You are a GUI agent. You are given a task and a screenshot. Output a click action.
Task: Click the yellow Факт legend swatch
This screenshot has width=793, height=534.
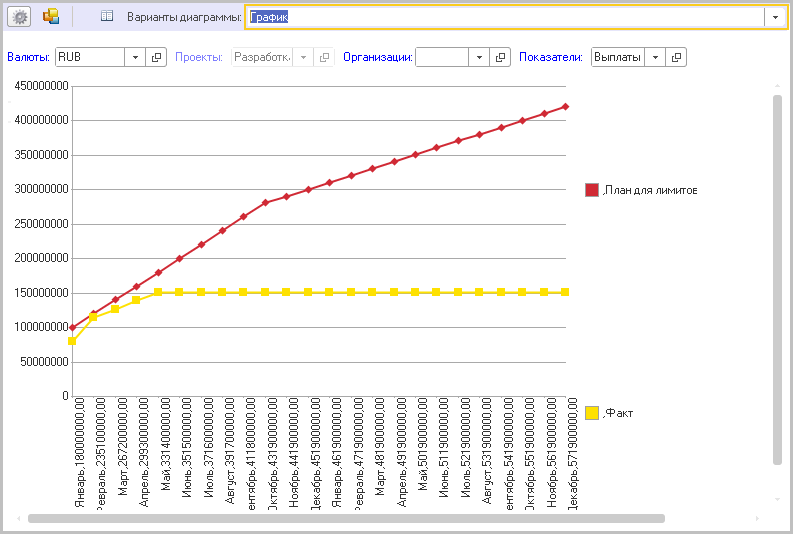click(x=592, y=412)
